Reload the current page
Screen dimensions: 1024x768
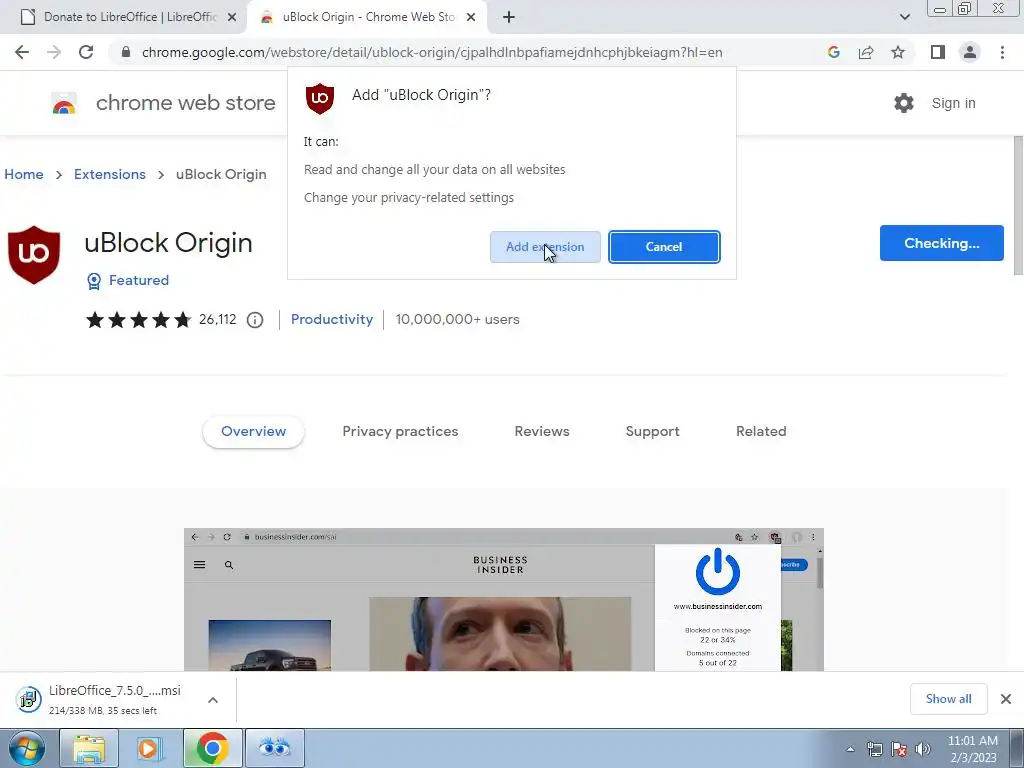tap(86, 52)
